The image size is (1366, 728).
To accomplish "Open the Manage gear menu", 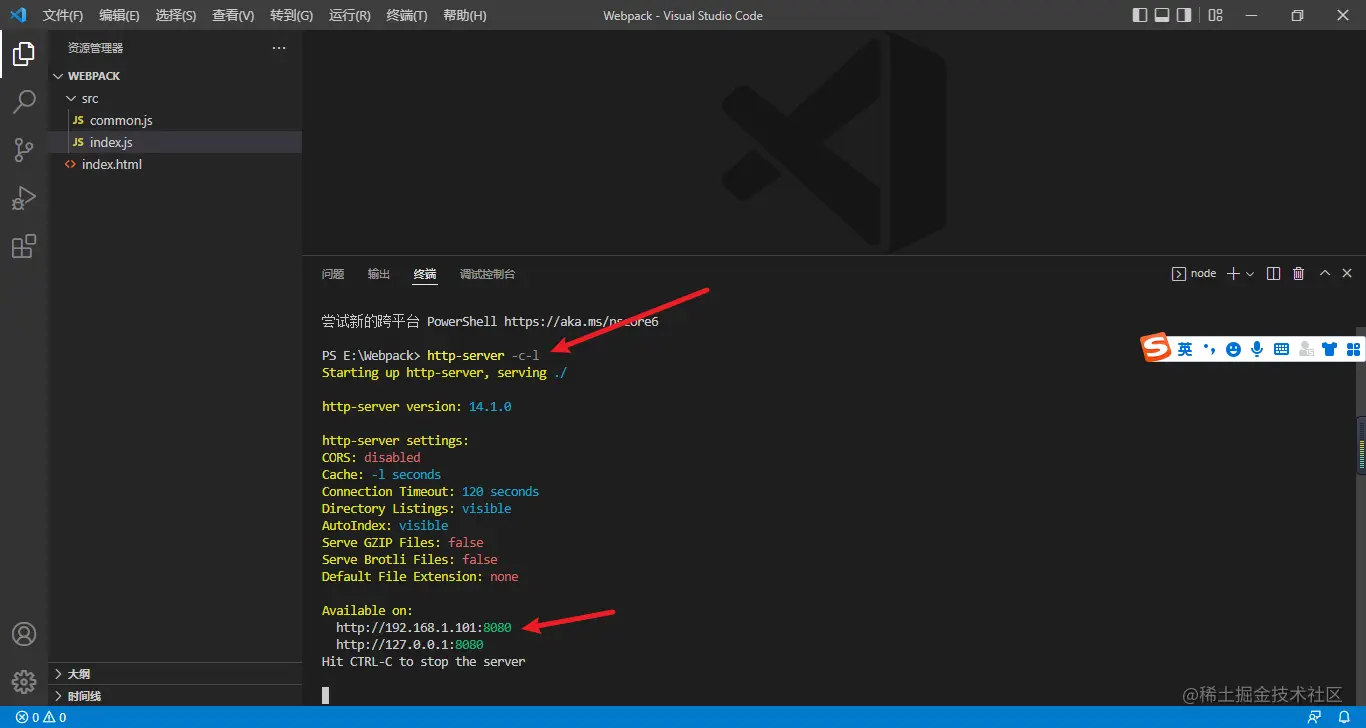I will (24, 682).
